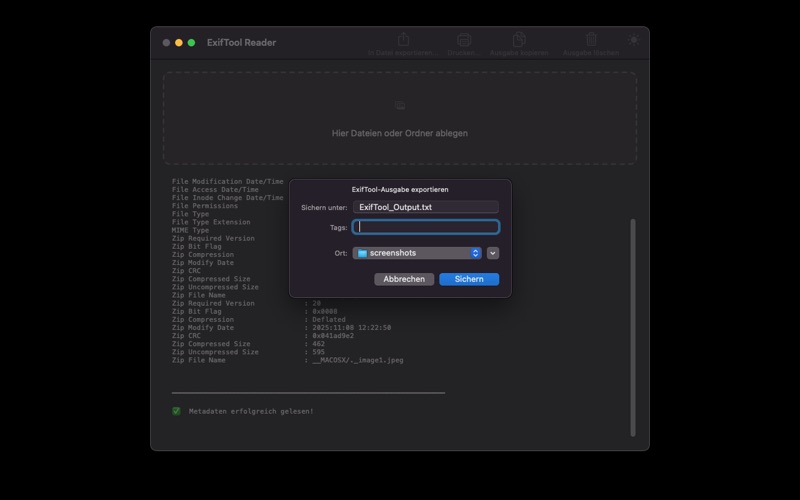Click the date value "2025:11:08 12:22:50"
The width and height of the screenshot is (800, 500).
[352, 328]
